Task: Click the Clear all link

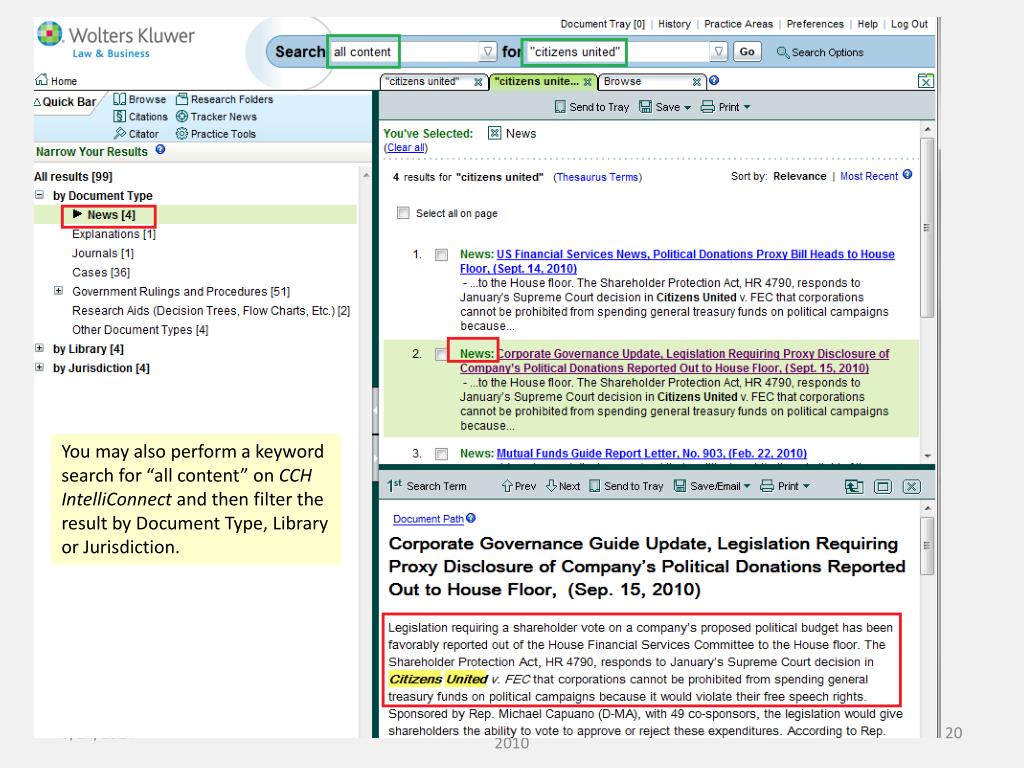Action: (406, 148)
